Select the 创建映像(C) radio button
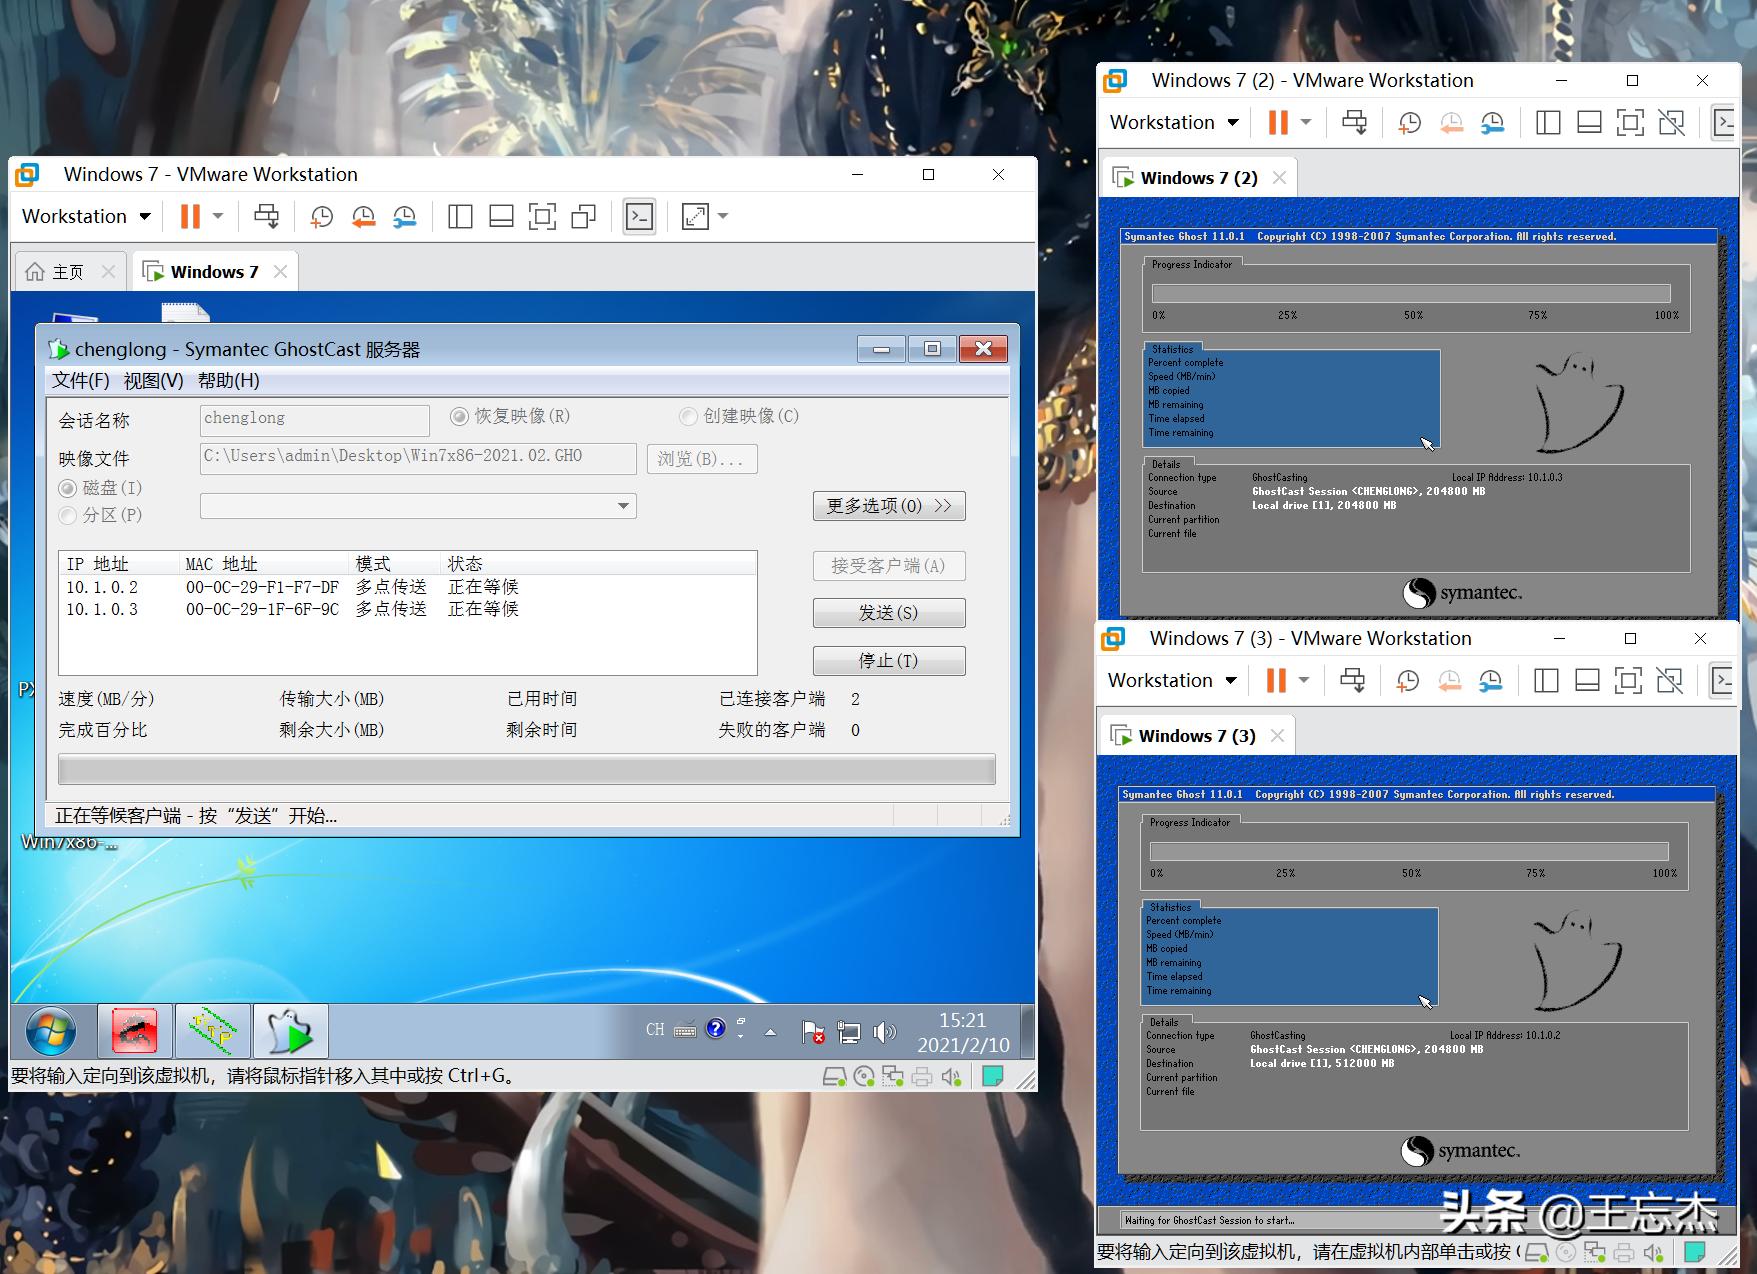 pyautogui.click(x=688, y=417)
